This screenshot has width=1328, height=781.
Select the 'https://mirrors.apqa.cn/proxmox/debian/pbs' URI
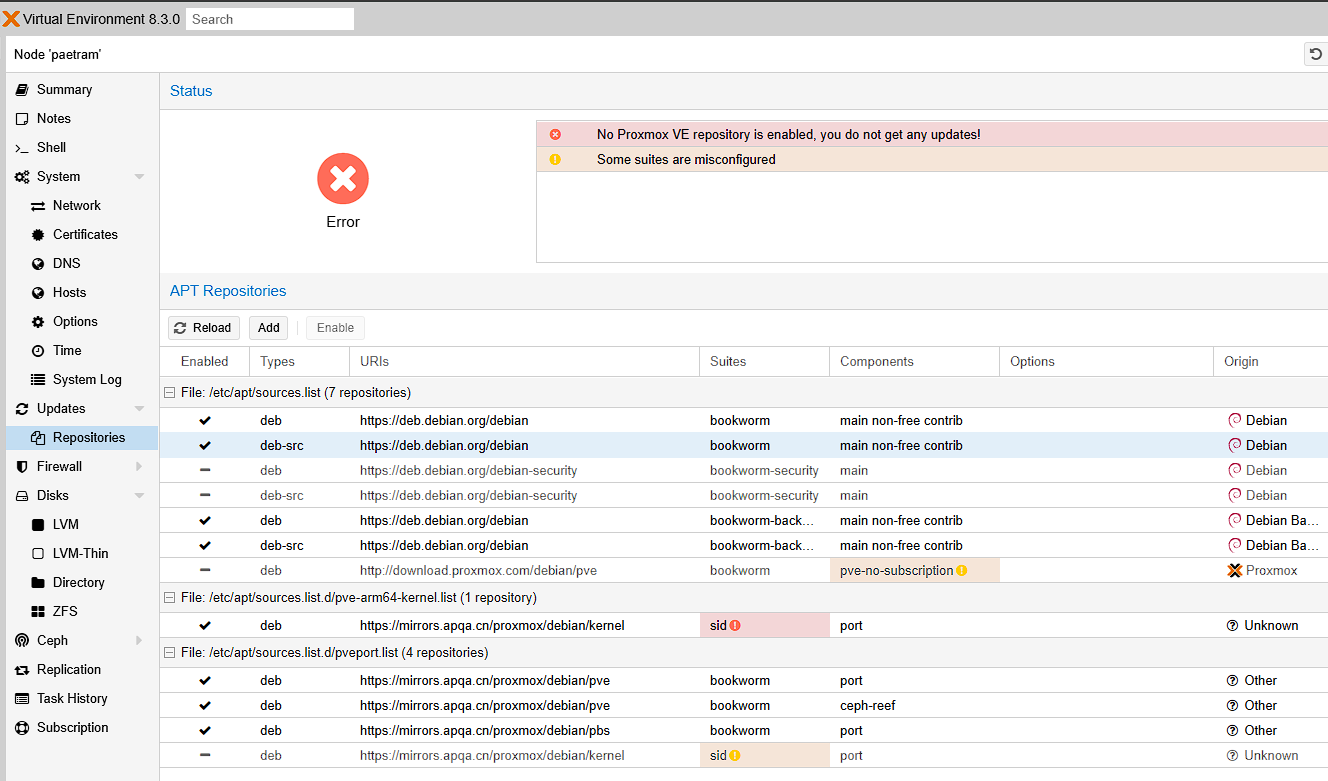pyautogui.click(x=485, y=730)
